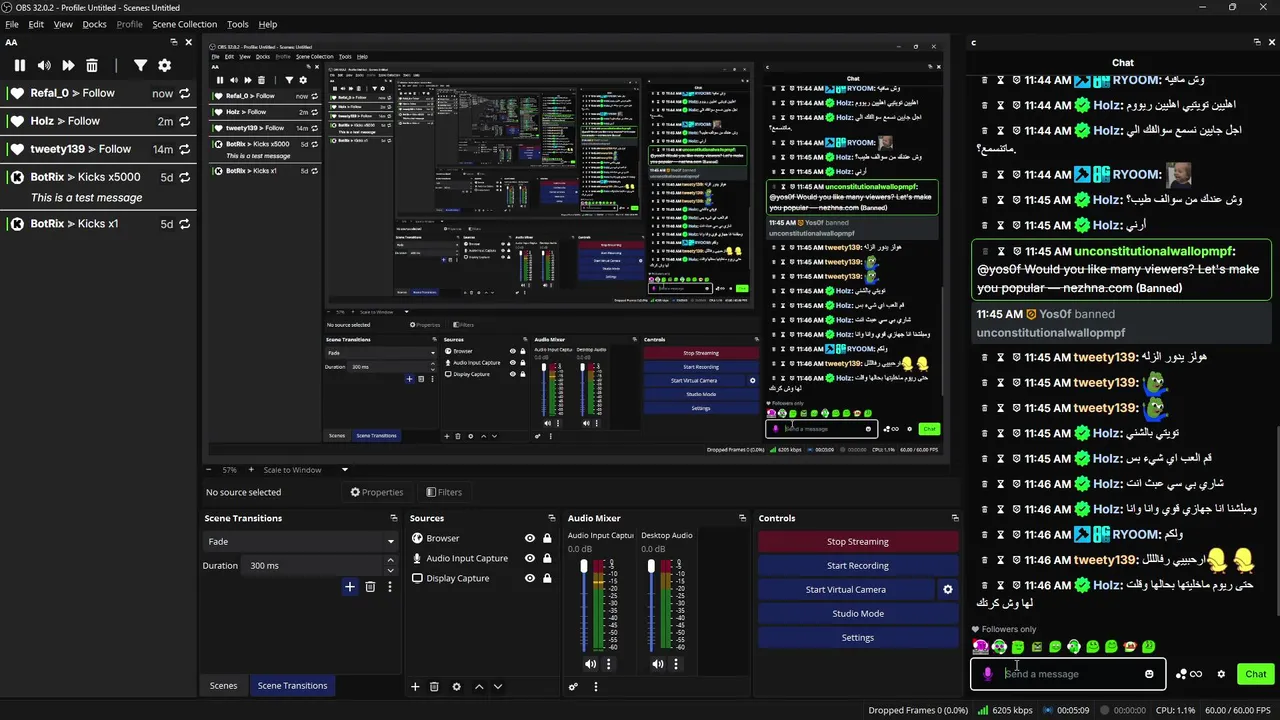Replay the tweety139 follow alert
This screenshot has width=1280, height=720.
184,149
